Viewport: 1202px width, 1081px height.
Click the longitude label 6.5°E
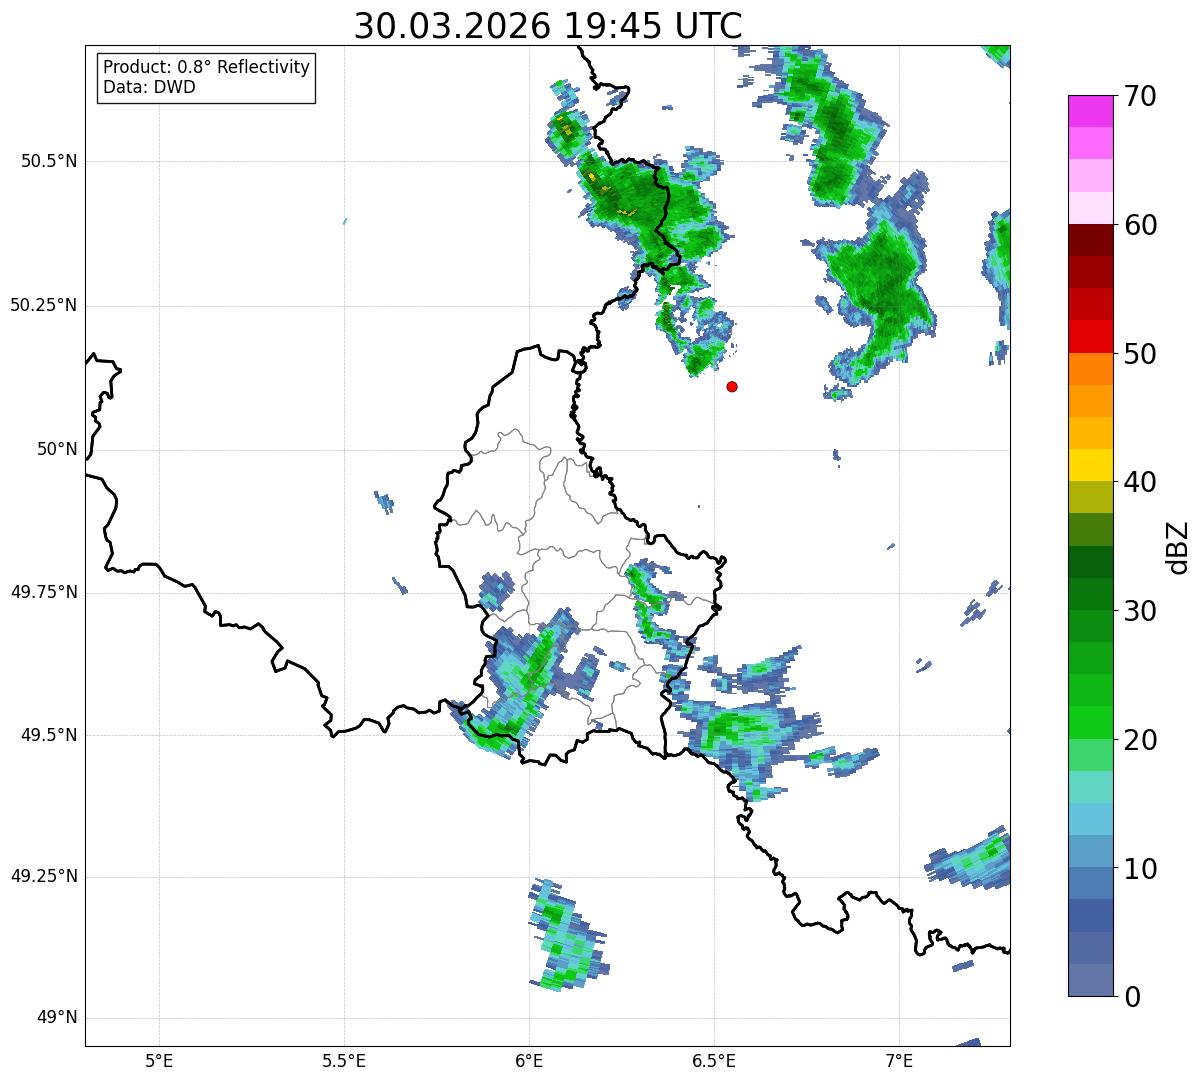coord(714,1061)
